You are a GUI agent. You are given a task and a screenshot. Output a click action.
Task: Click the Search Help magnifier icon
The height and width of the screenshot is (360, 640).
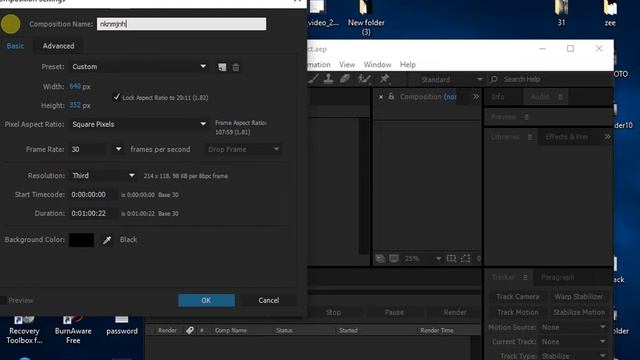[493, 79]
